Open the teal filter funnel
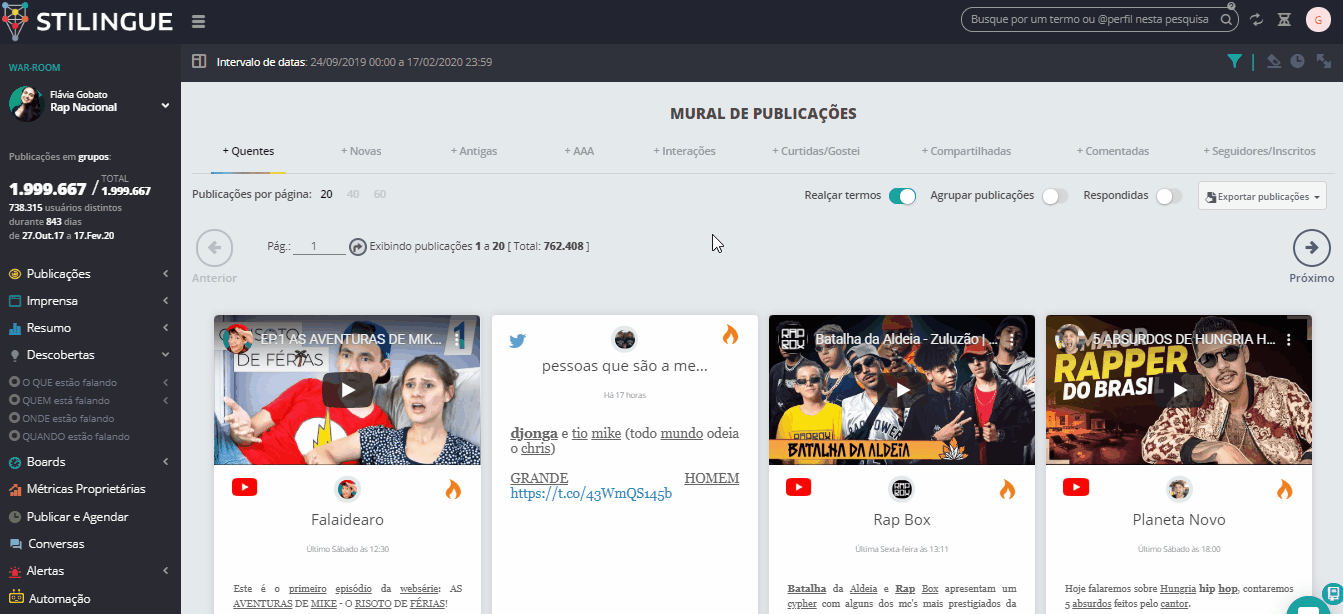The image size is (1343, 614). tap(1235, 62)
